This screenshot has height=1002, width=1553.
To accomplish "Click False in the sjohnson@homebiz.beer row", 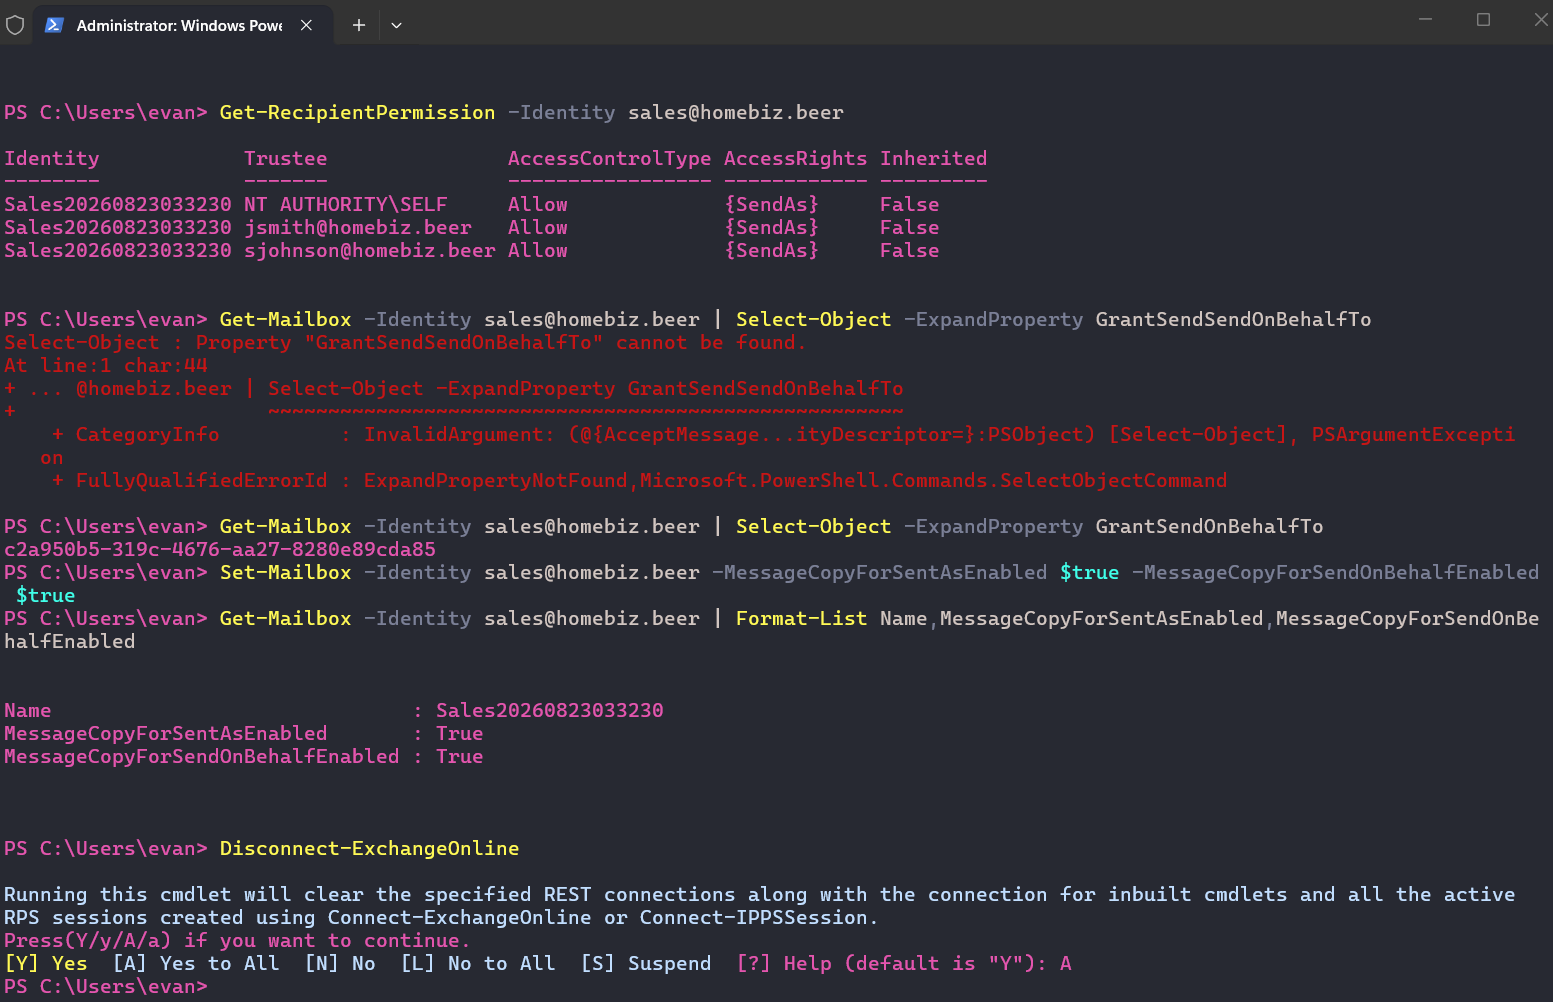I will (910, 251).
